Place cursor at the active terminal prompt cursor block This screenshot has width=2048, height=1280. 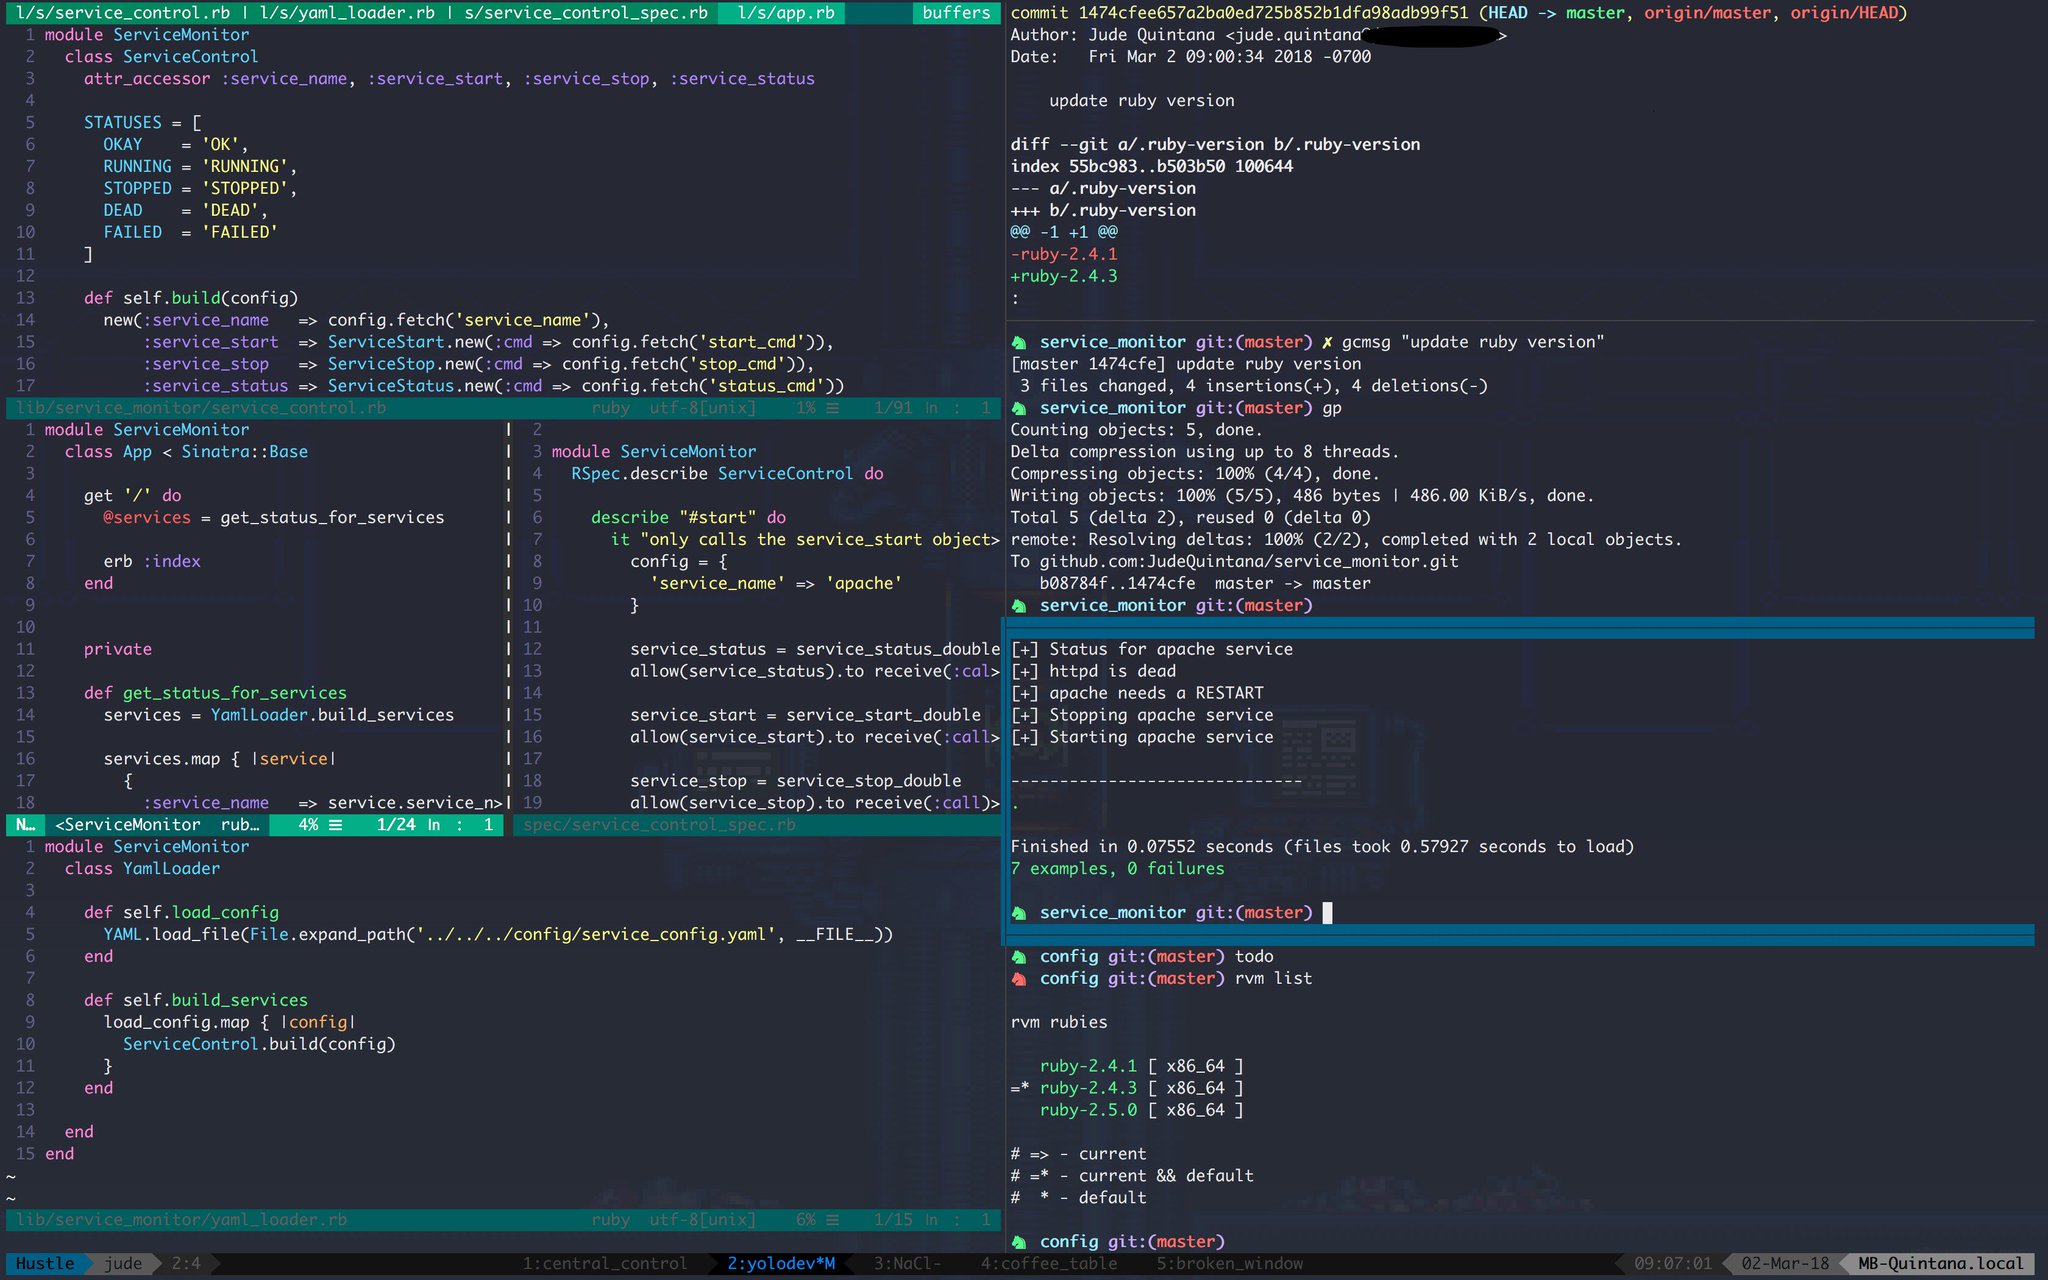click(x=1327, y=912)
